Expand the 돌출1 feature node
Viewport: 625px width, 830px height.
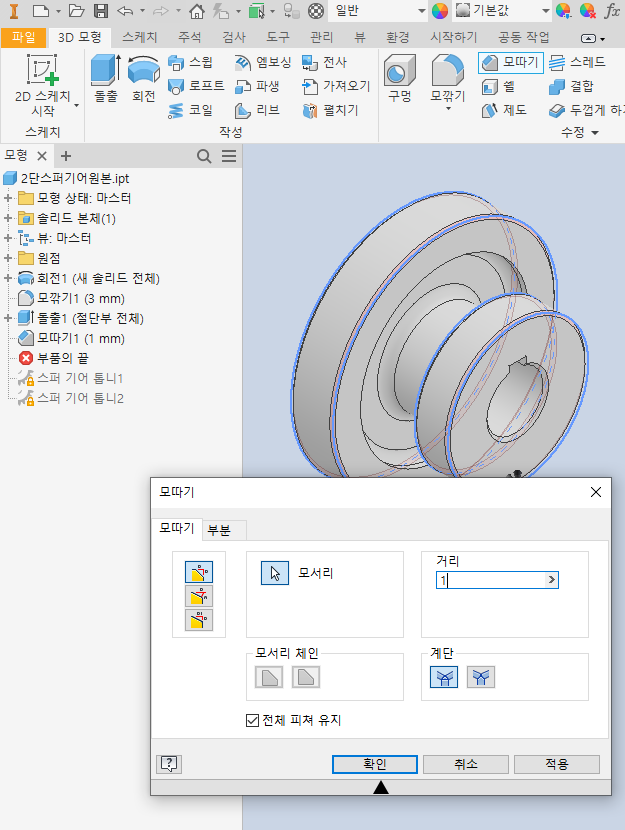7,318
